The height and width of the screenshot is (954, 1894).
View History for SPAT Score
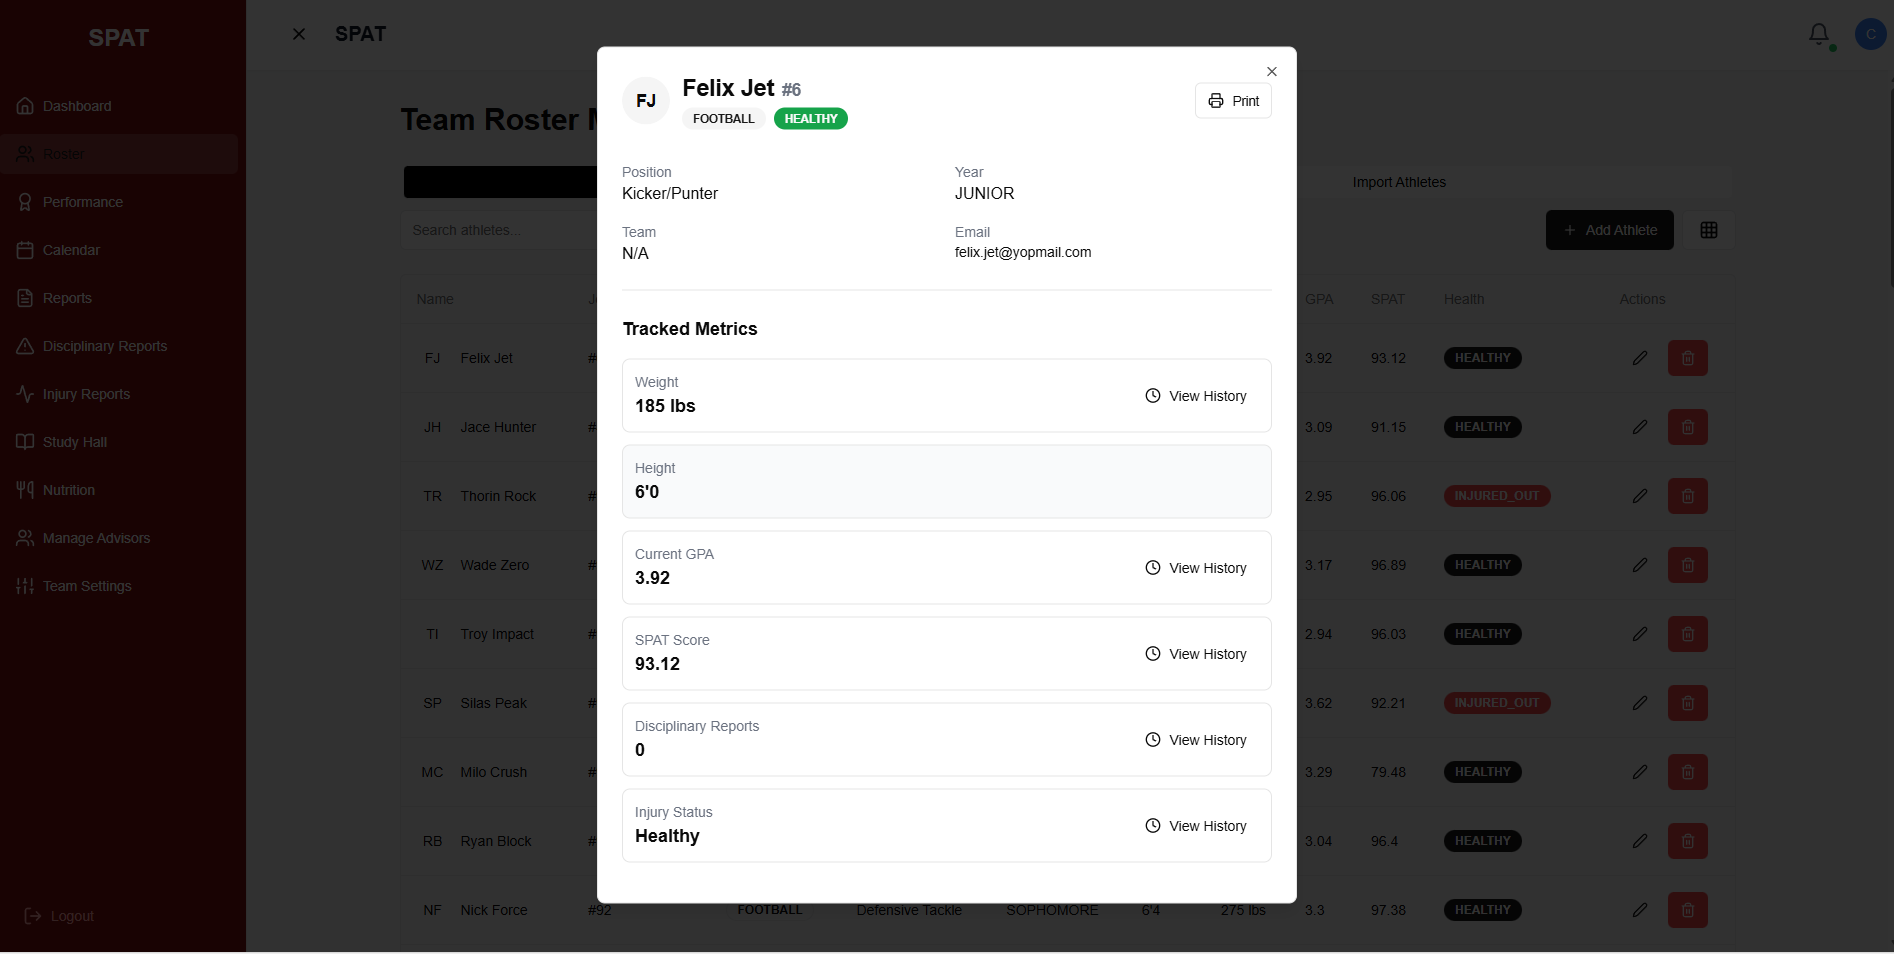pyautogui.click(x=1195, y=654)
